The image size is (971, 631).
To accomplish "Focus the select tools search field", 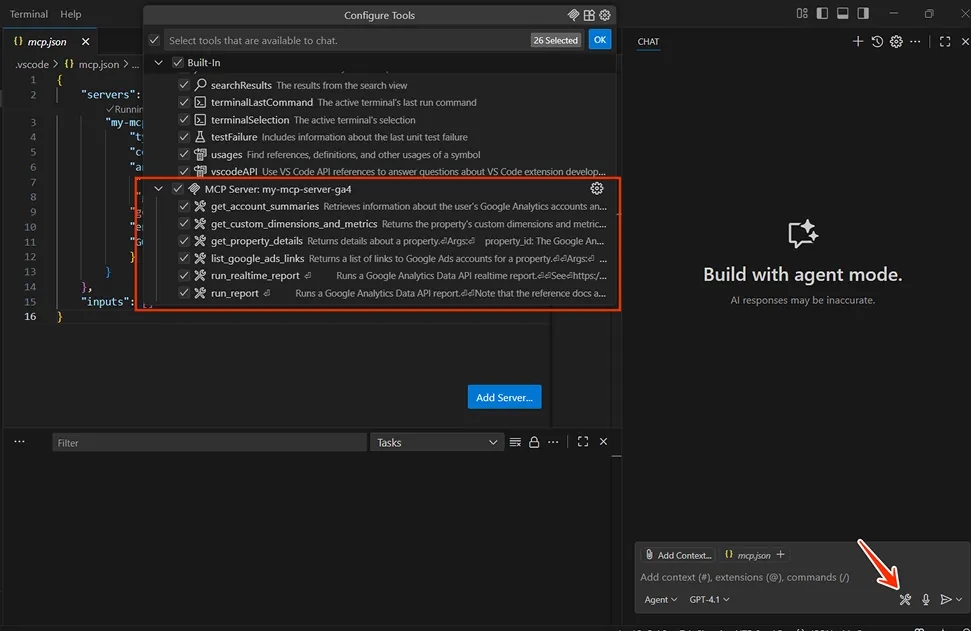I will click(347, 40).
